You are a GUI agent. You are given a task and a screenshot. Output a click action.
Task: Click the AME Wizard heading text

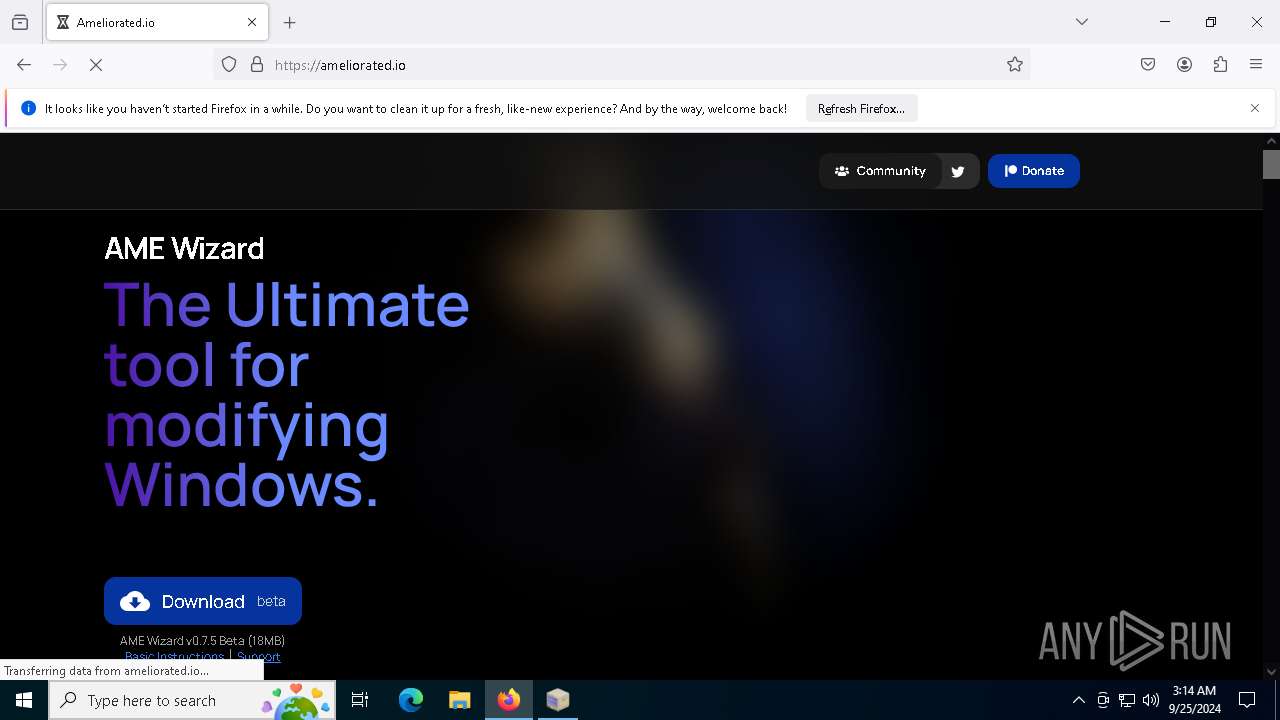click(x=184, y=248)
